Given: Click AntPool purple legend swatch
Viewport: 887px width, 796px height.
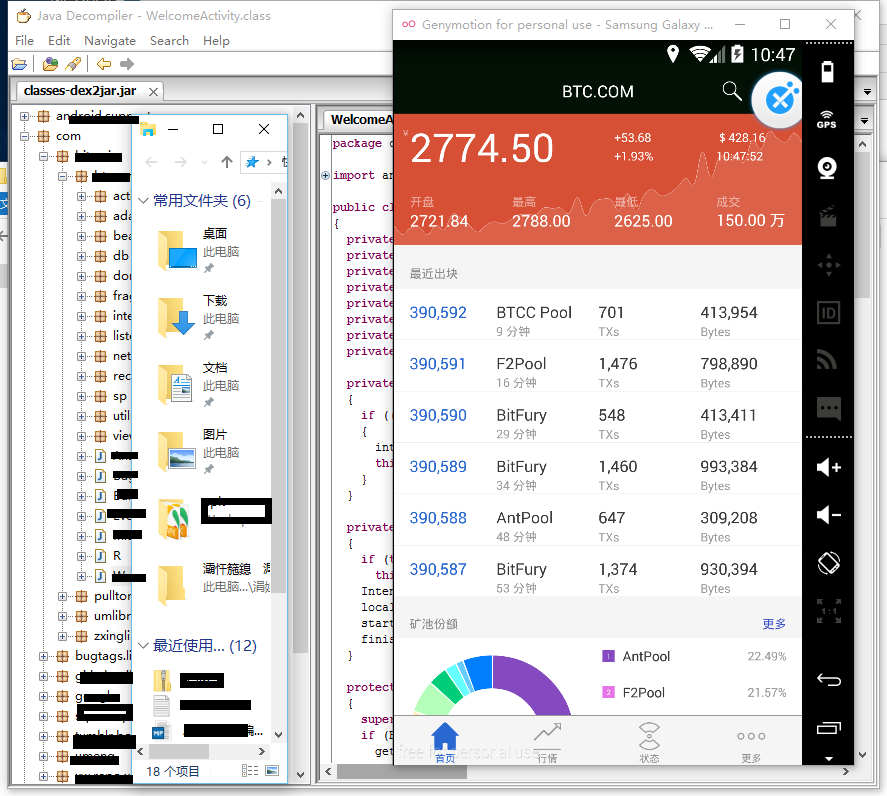Looking at the screenshot, I should click(608, 656).
